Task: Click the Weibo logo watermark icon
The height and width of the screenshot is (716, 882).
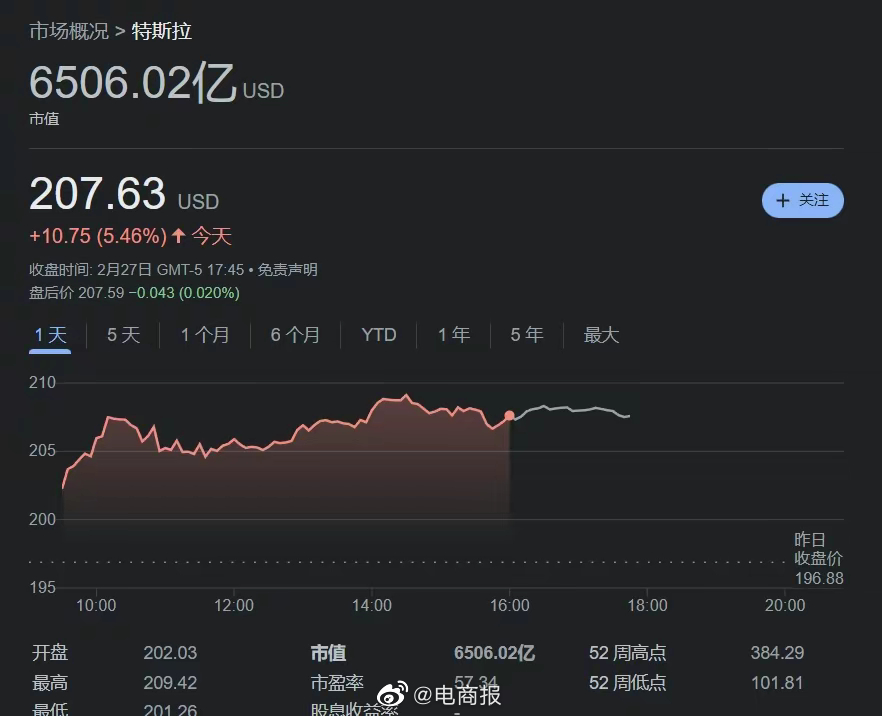Action: pos(393,694)
